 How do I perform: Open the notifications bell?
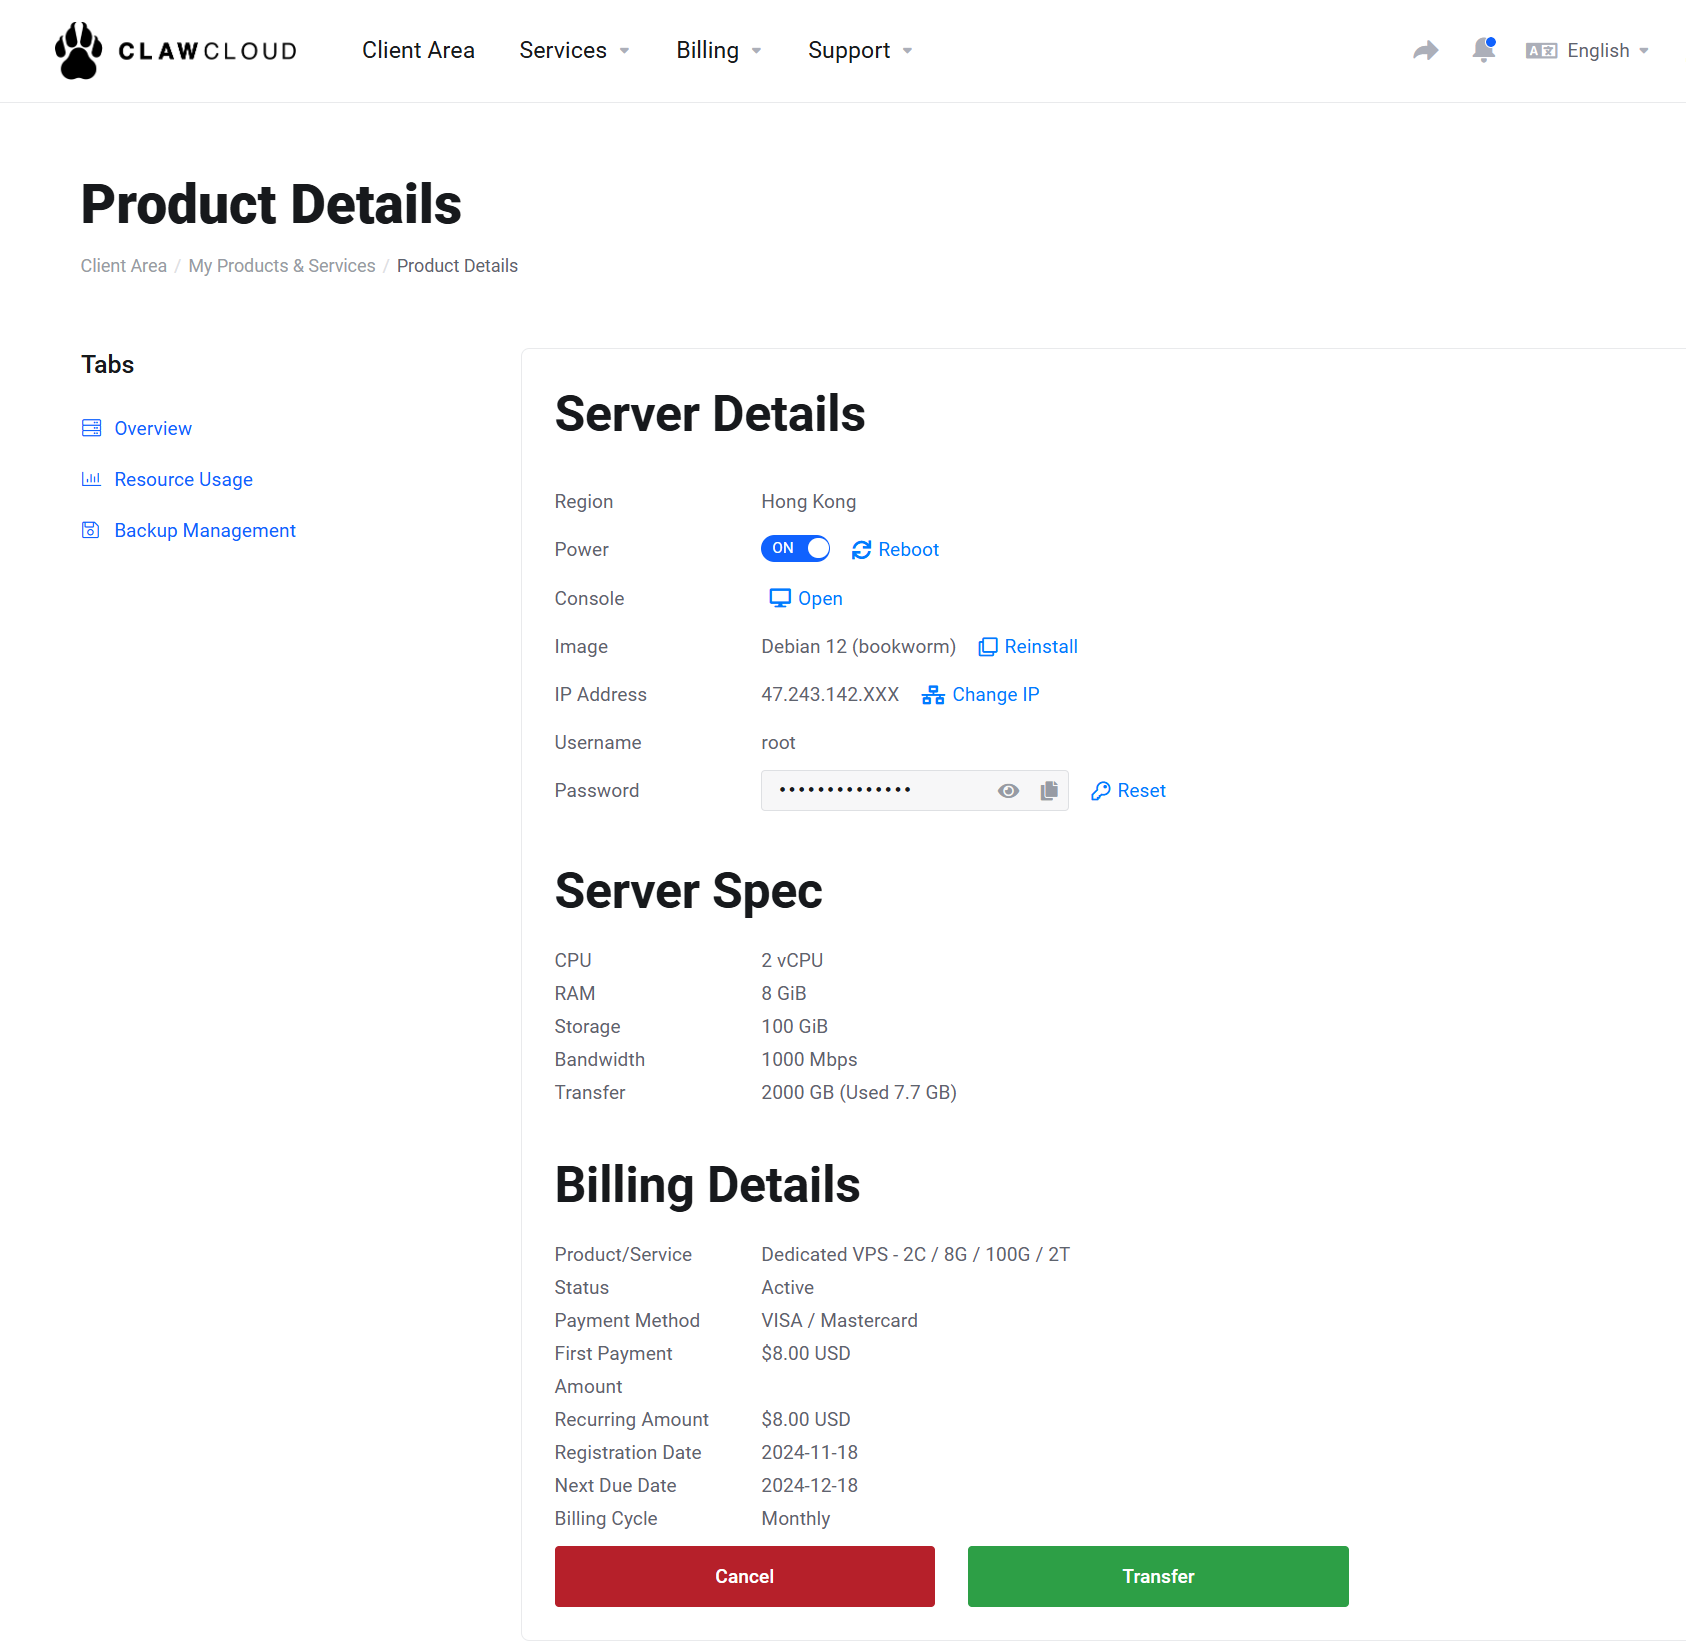[x=1483, y=50]
